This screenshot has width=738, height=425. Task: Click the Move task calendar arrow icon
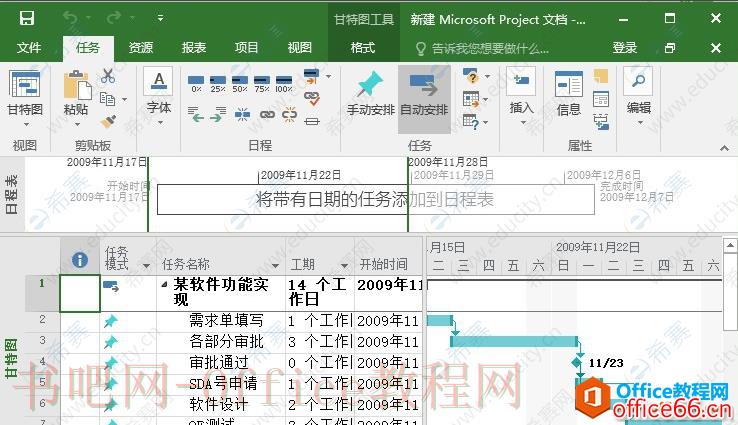pos(471,99)
